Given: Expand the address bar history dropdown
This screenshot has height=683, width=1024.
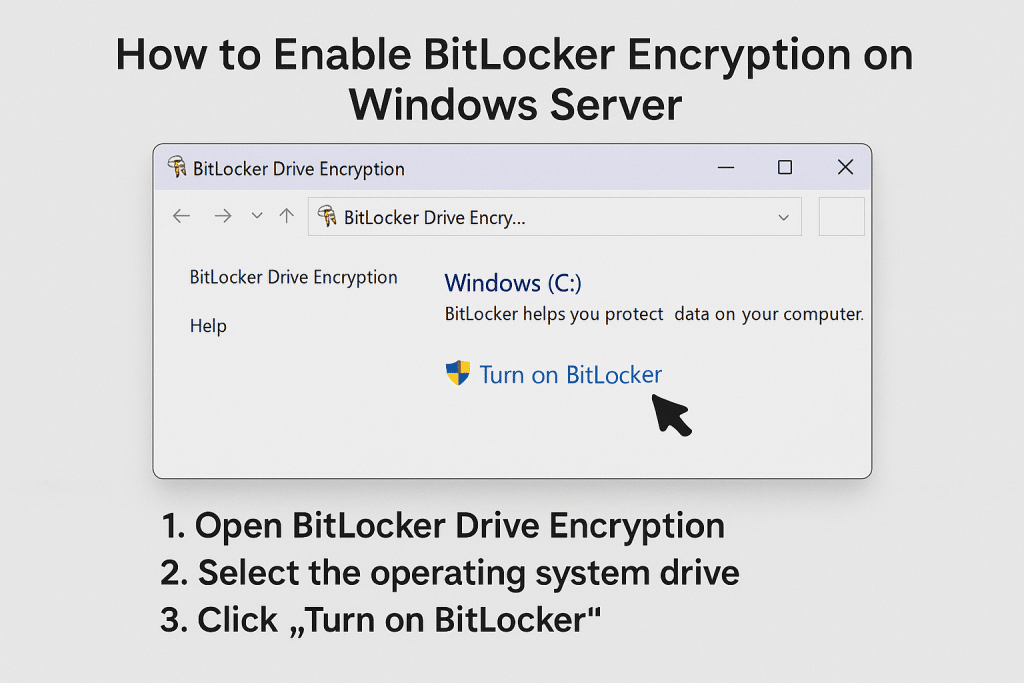Looking at the screenshot, I should click(x=783, y=217).
